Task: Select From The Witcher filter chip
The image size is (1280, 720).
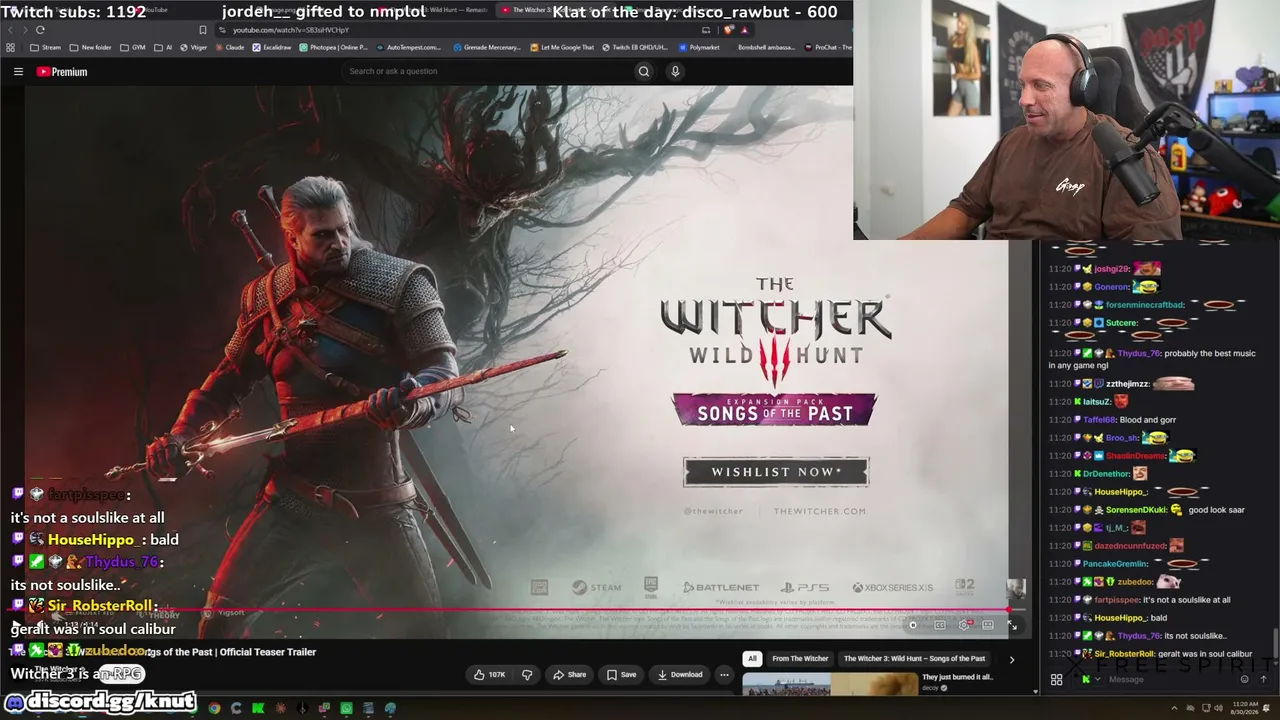Action: pos(800,659)
